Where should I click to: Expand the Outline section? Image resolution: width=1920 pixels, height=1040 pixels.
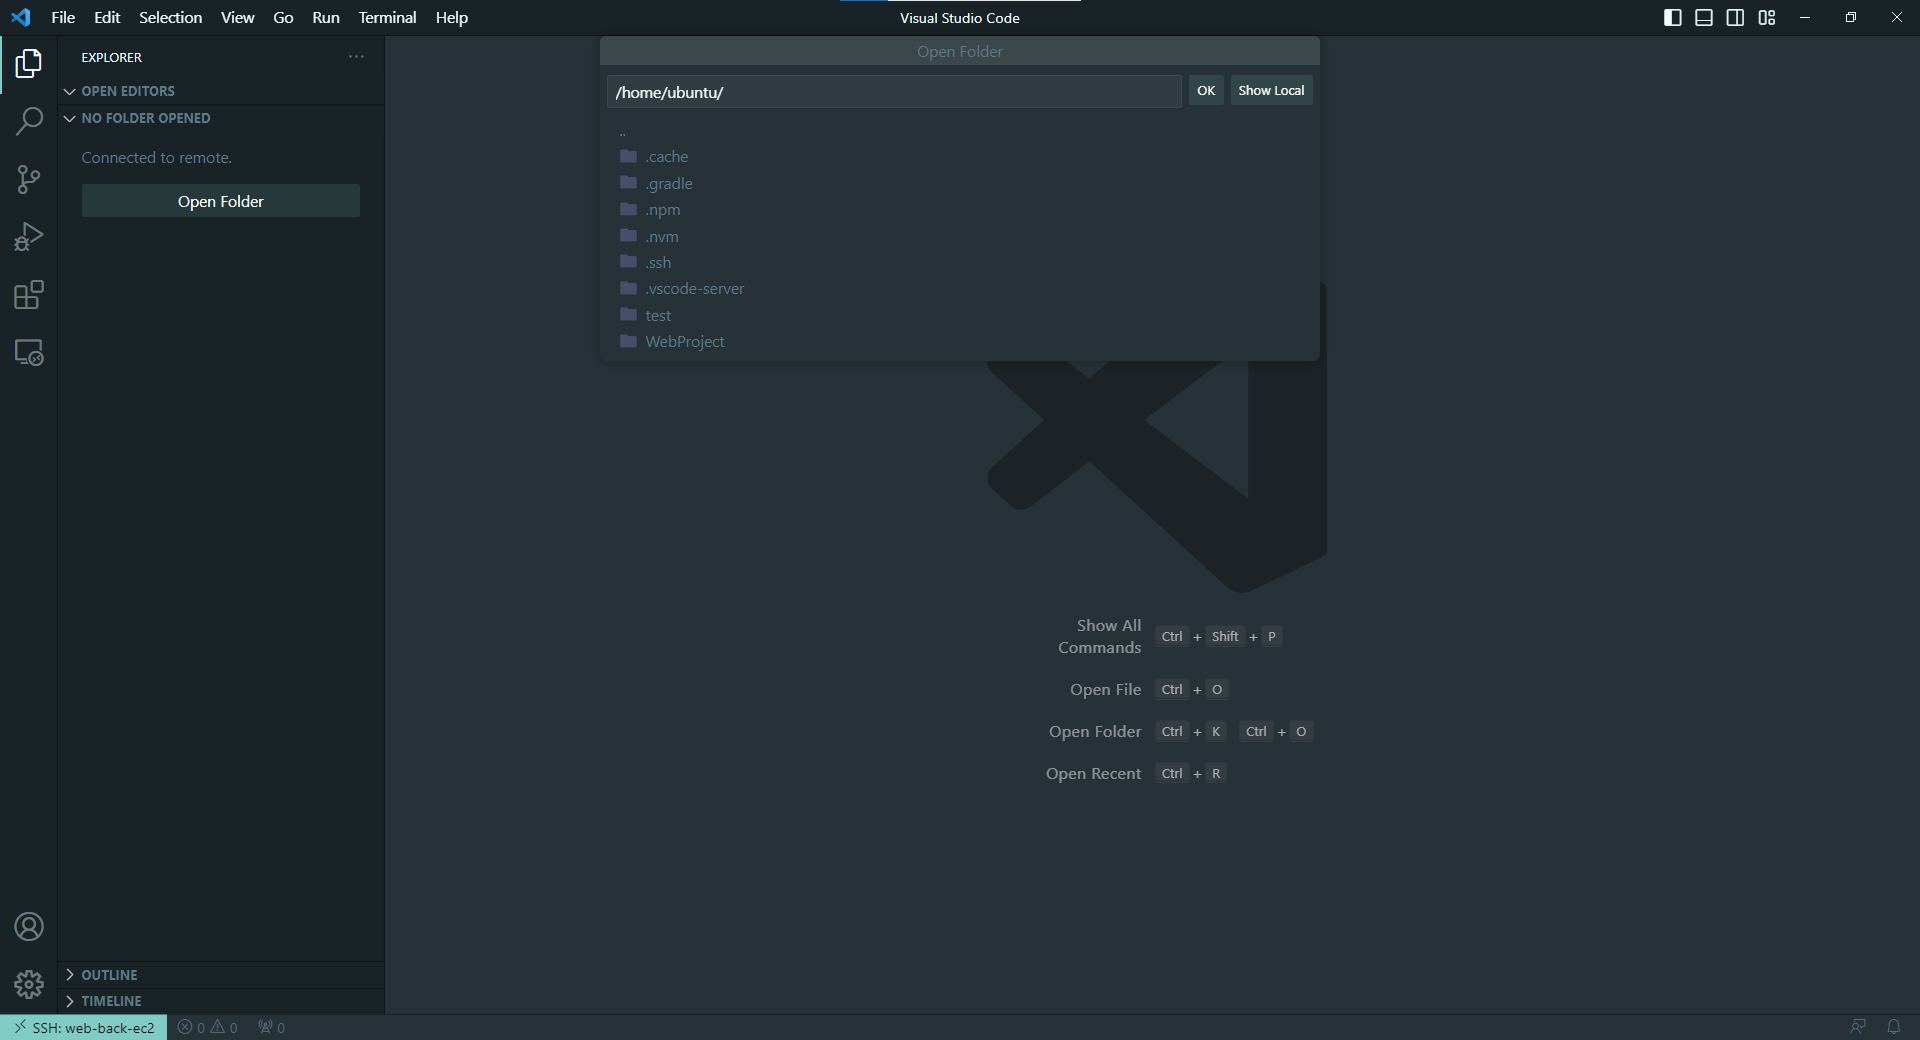221,975
